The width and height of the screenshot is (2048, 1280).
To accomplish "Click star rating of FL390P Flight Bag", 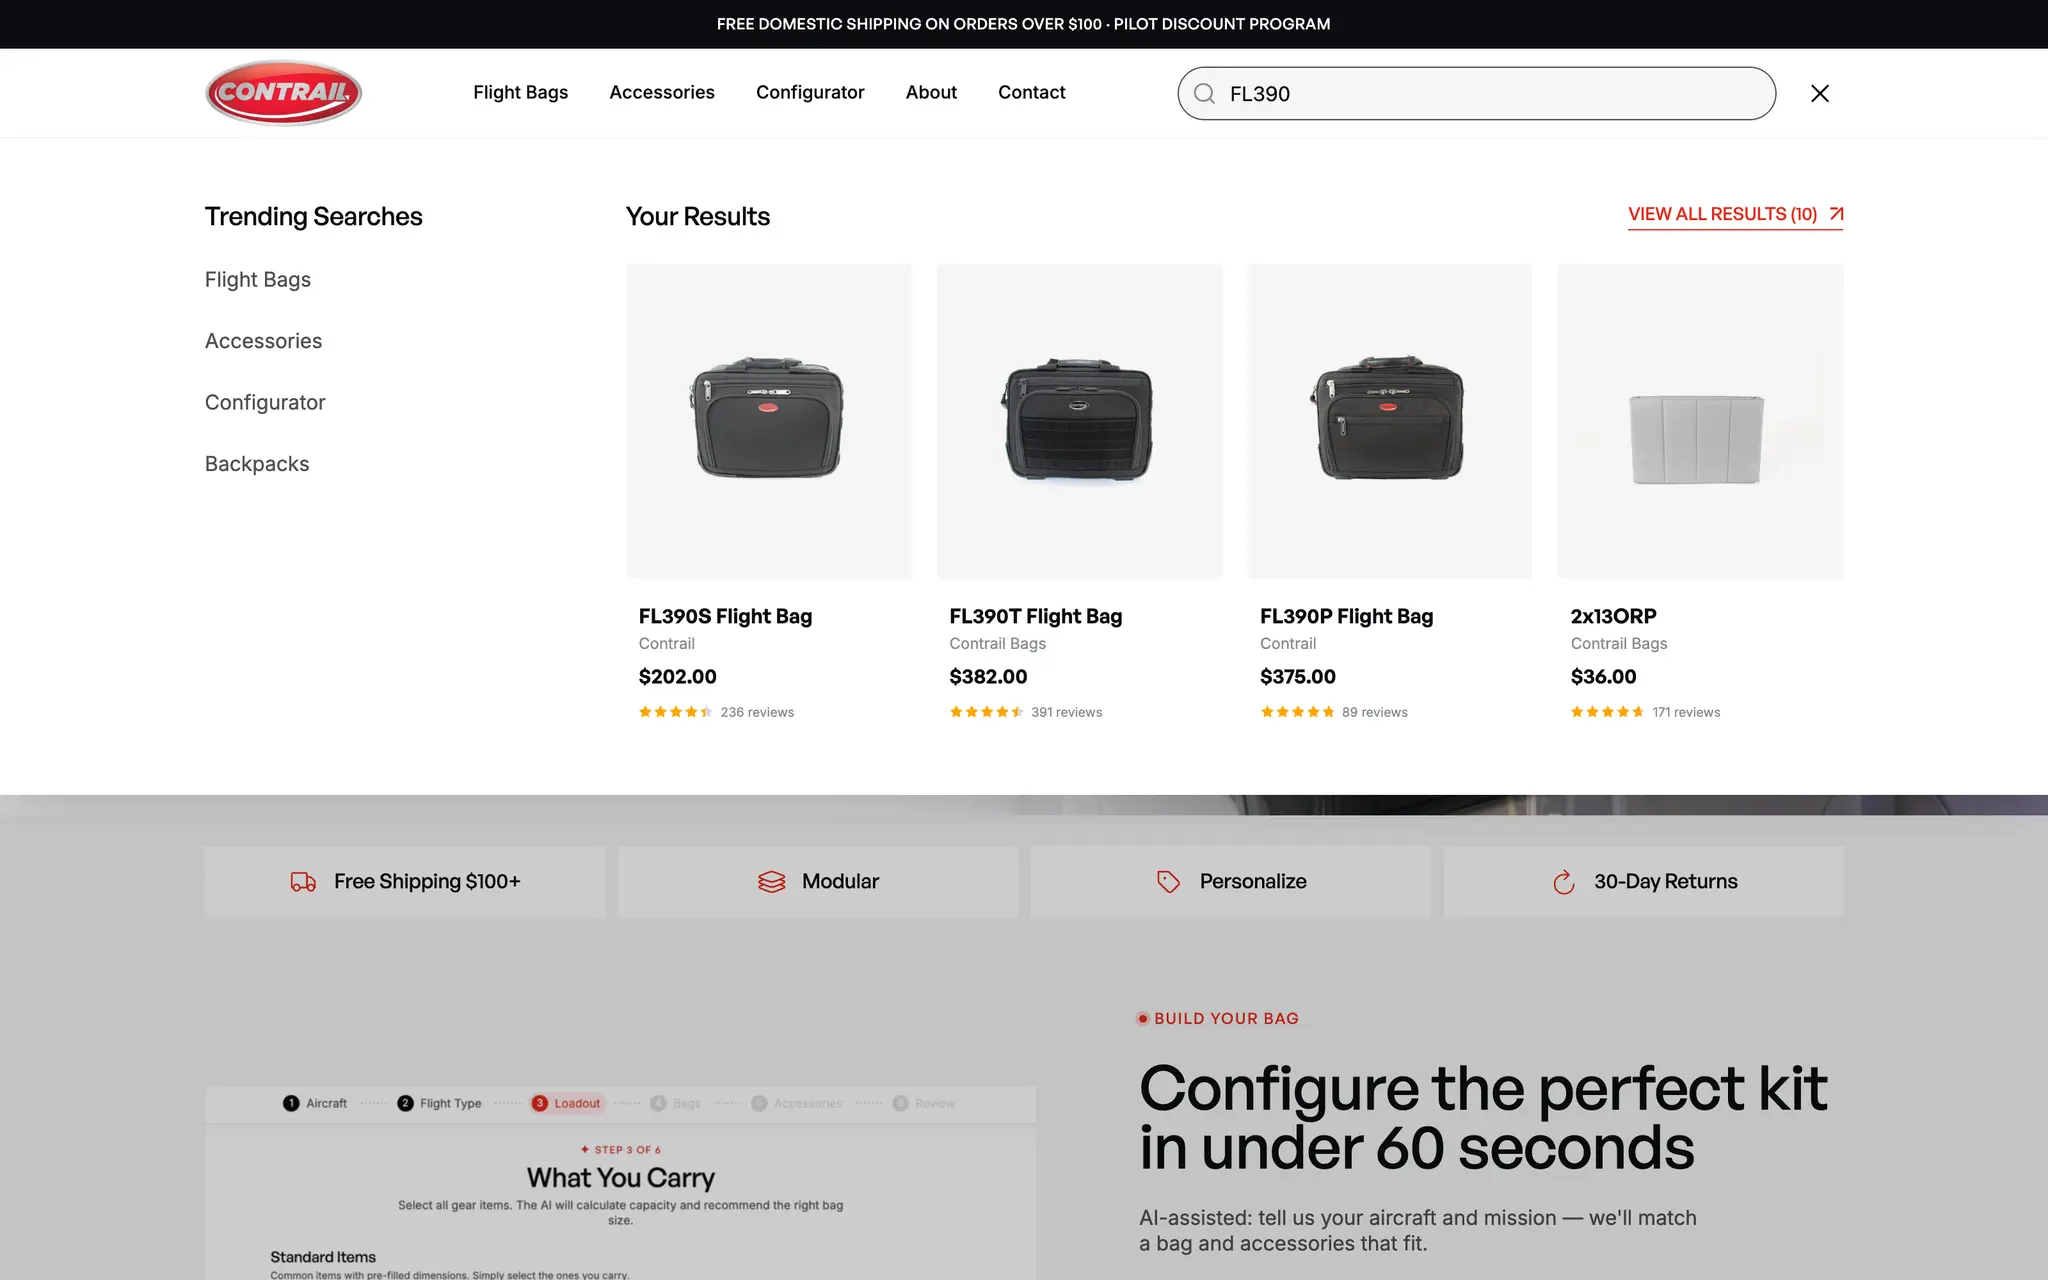I will (1297, 712).
